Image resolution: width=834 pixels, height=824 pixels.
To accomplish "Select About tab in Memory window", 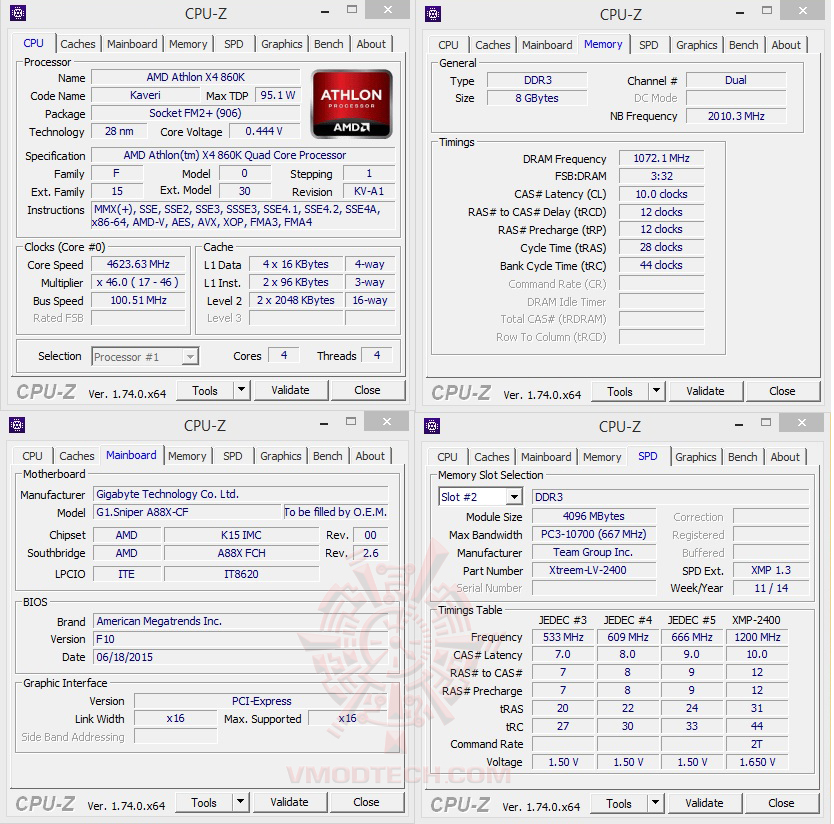I will (x=786, y=45).
